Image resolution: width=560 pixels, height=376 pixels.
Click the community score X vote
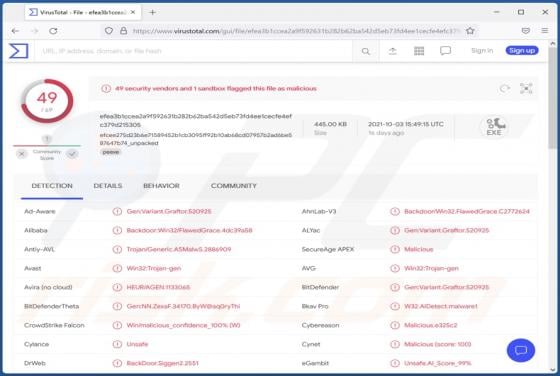22,154
